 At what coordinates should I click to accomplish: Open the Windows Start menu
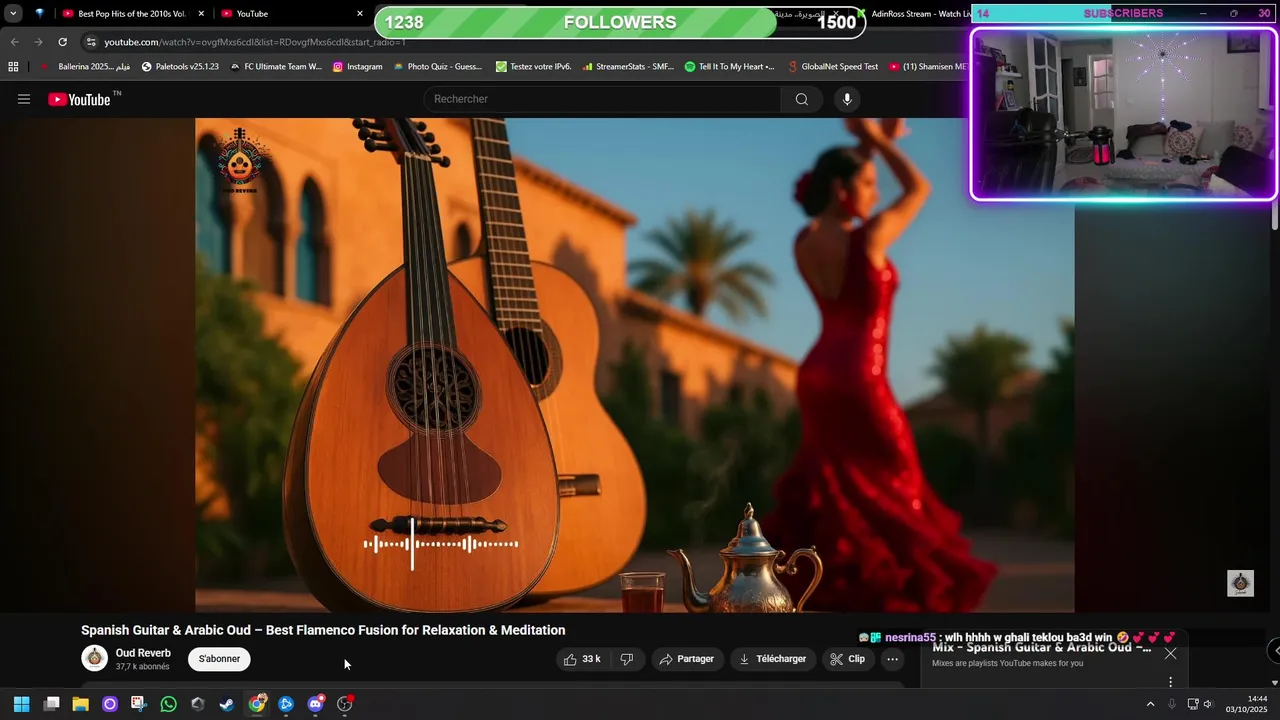click(x=21, y=704)
